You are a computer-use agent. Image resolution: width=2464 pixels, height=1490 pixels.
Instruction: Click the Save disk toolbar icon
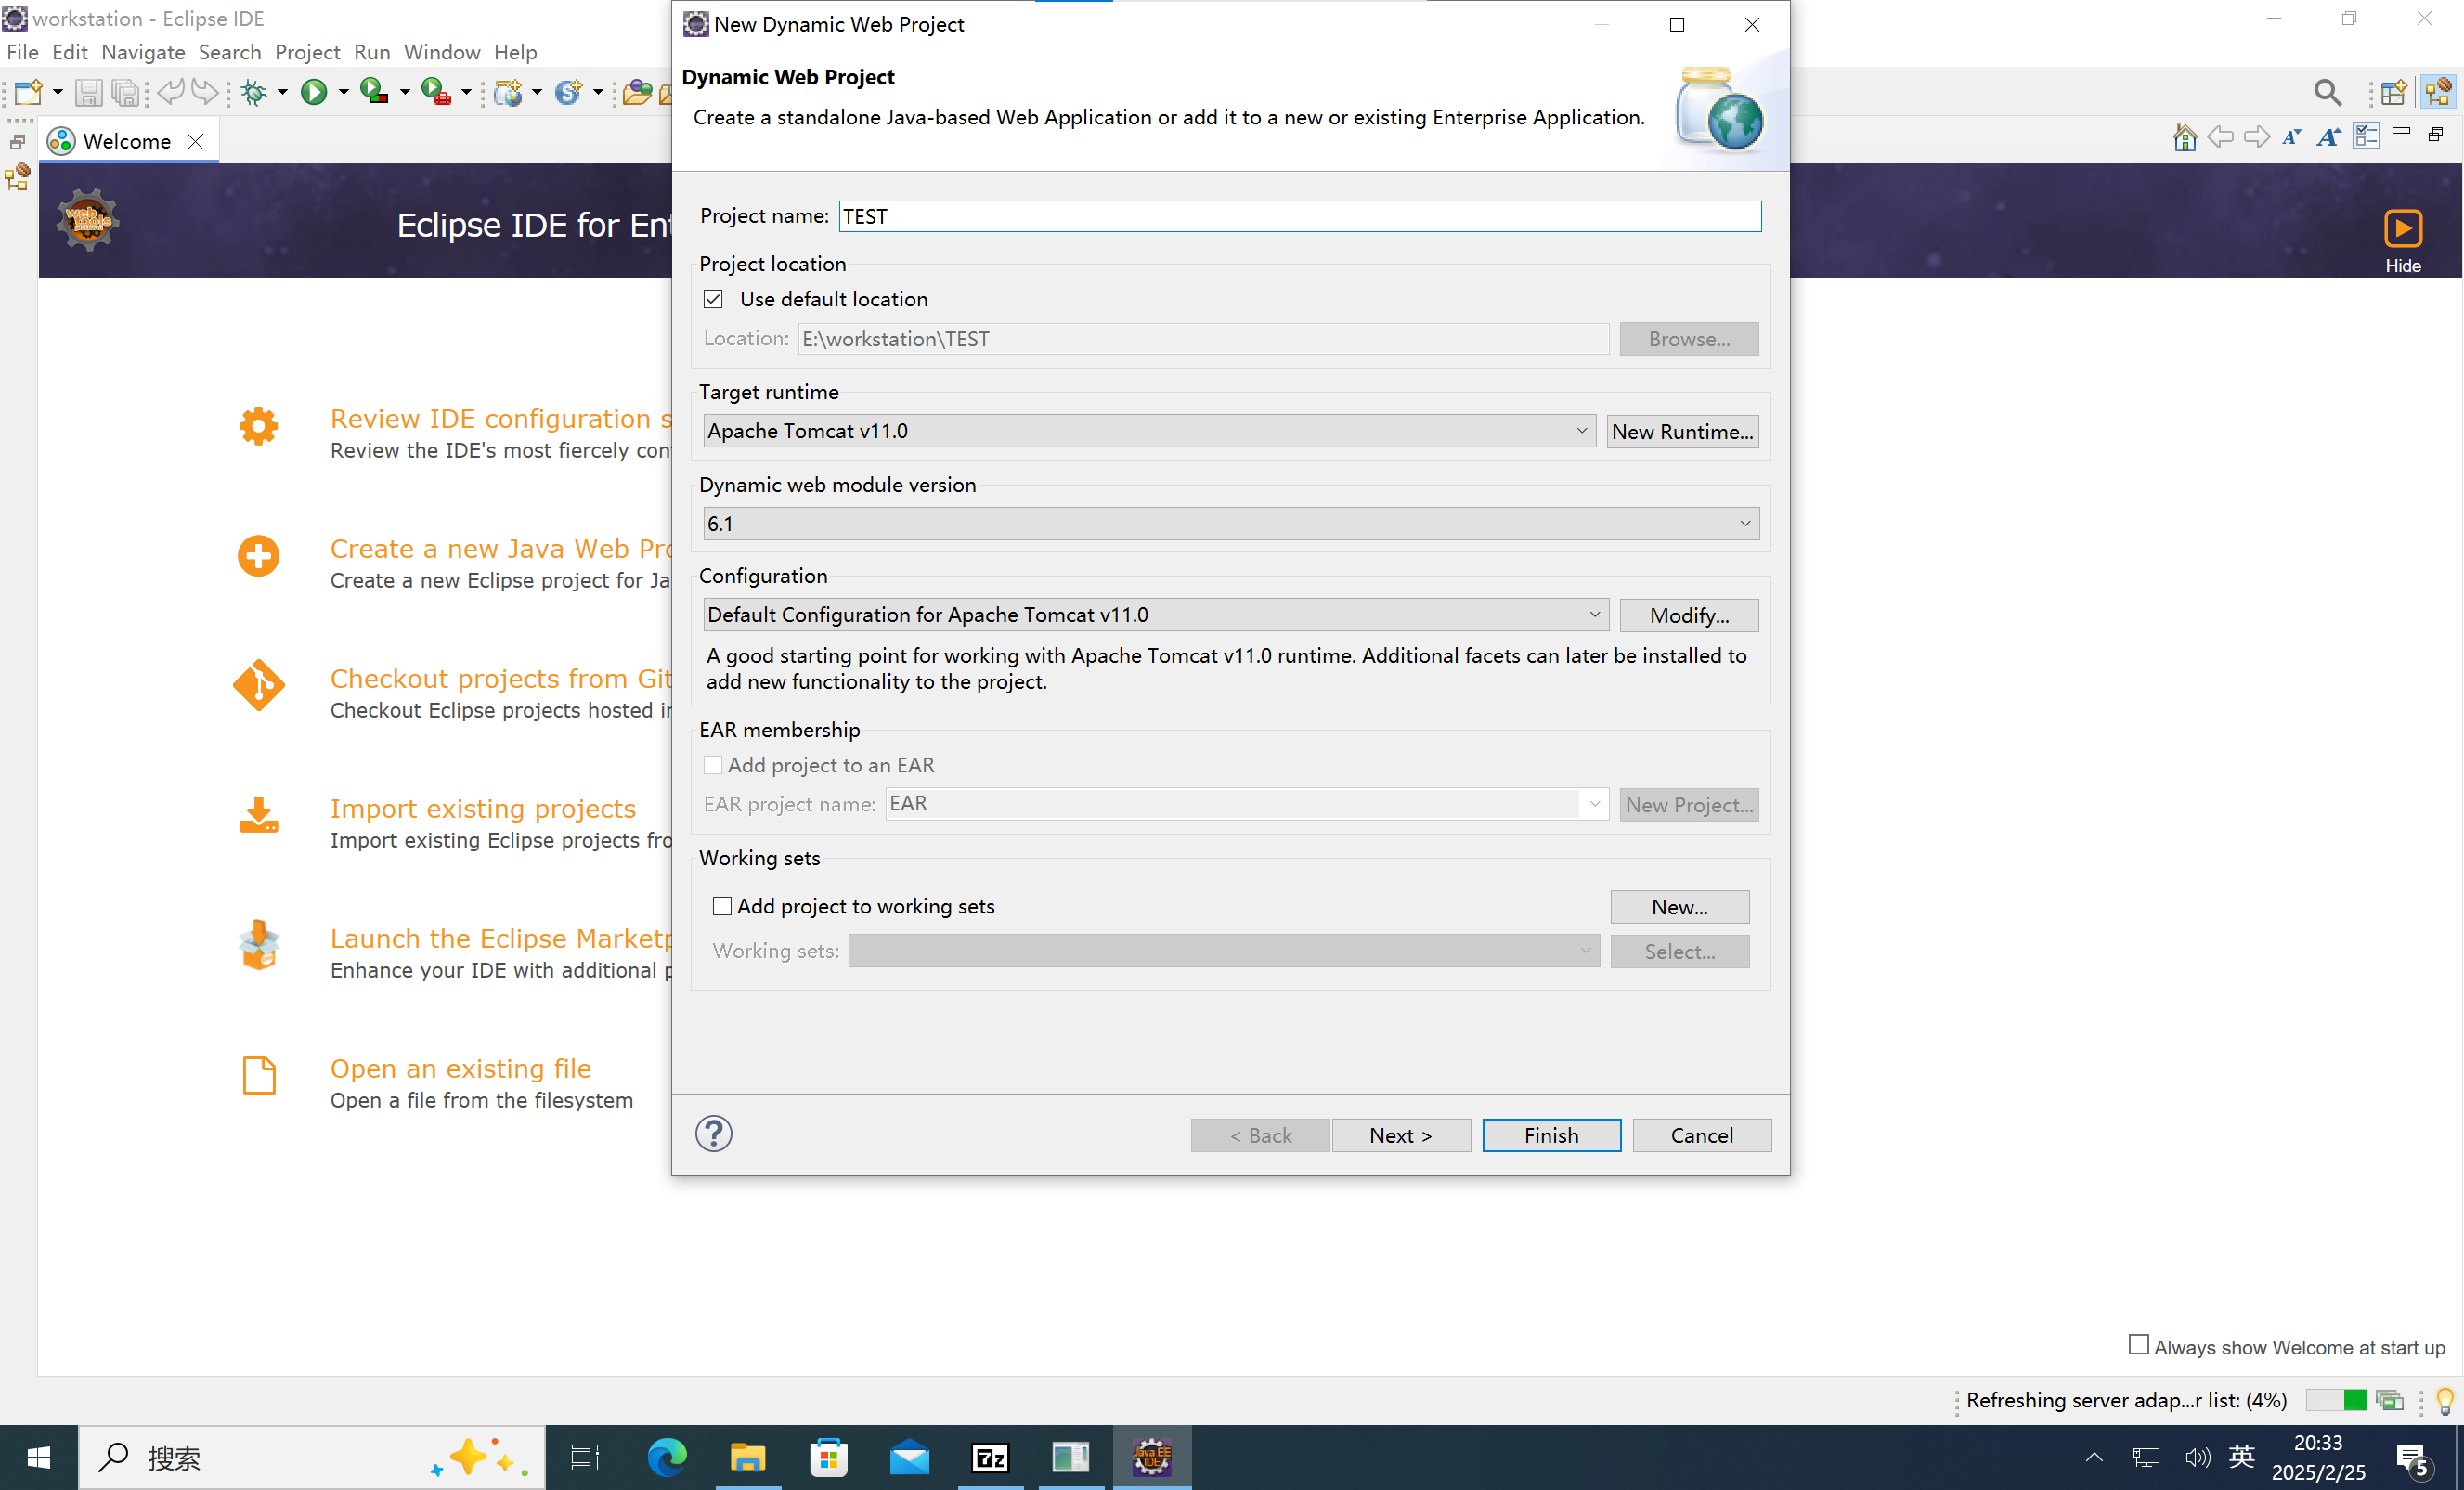pos(88,92)
